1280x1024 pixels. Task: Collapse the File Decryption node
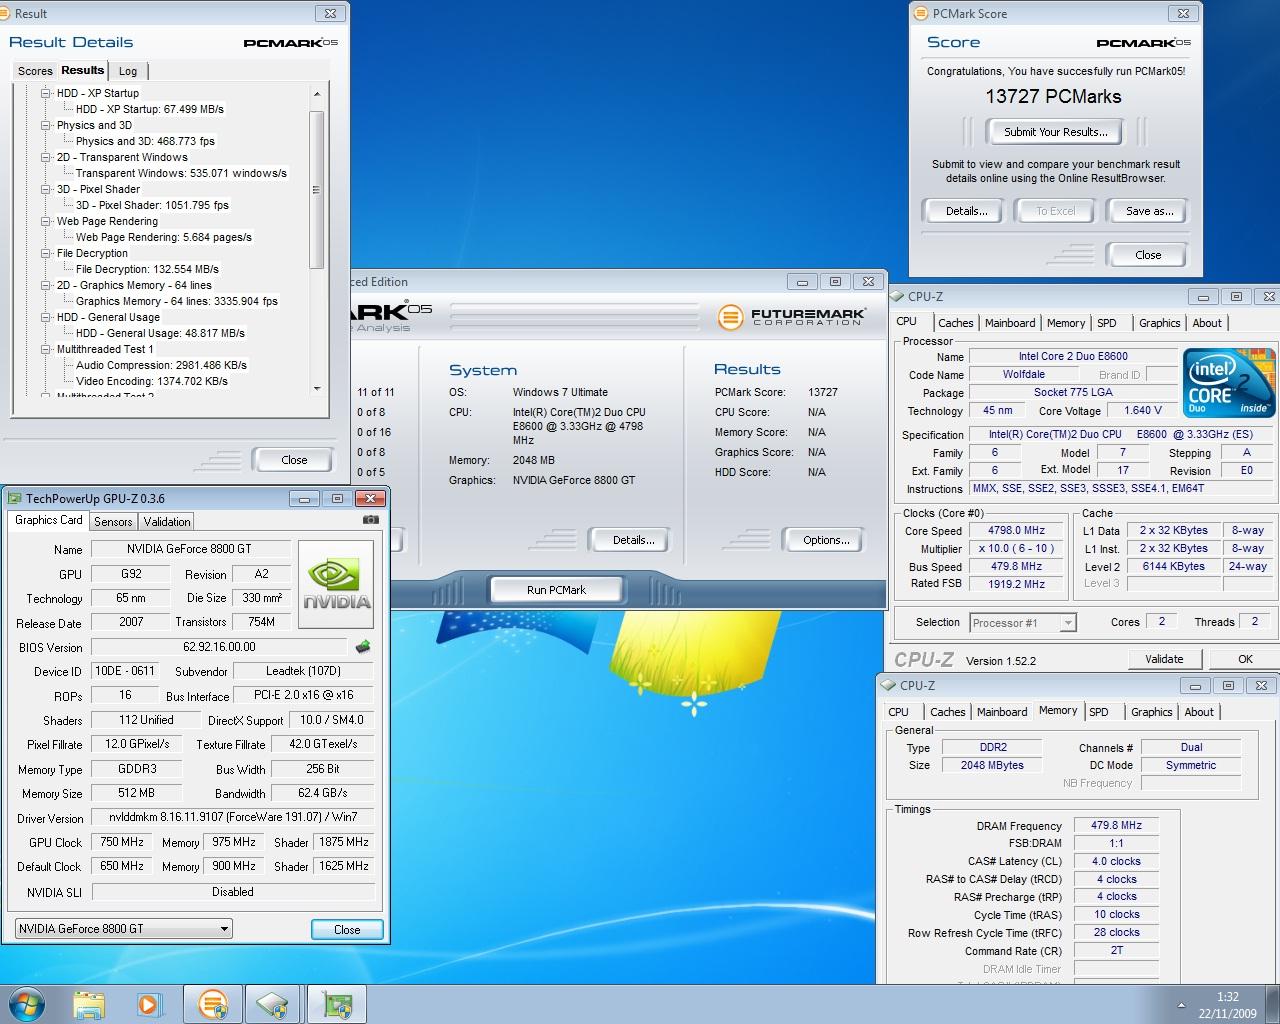point(46,253)
